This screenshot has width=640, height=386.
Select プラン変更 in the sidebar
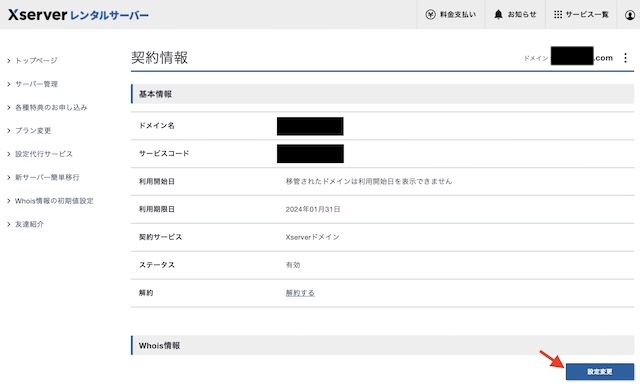click(x=33, y=131)
